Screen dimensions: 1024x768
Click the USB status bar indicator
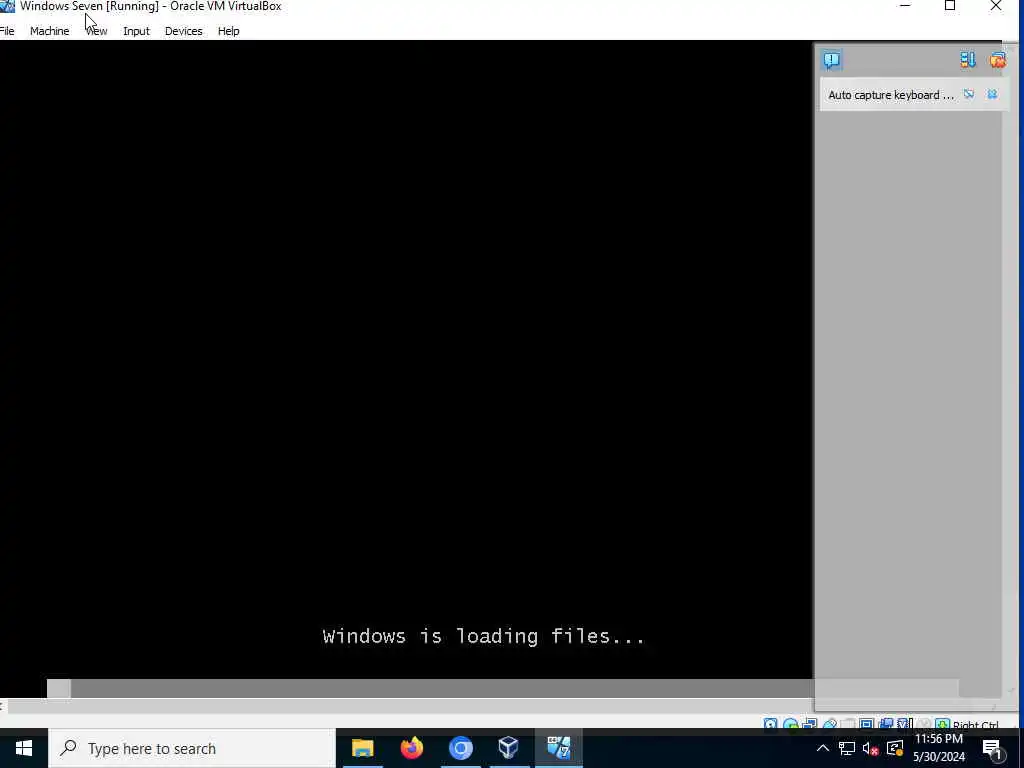pos(829,724)
